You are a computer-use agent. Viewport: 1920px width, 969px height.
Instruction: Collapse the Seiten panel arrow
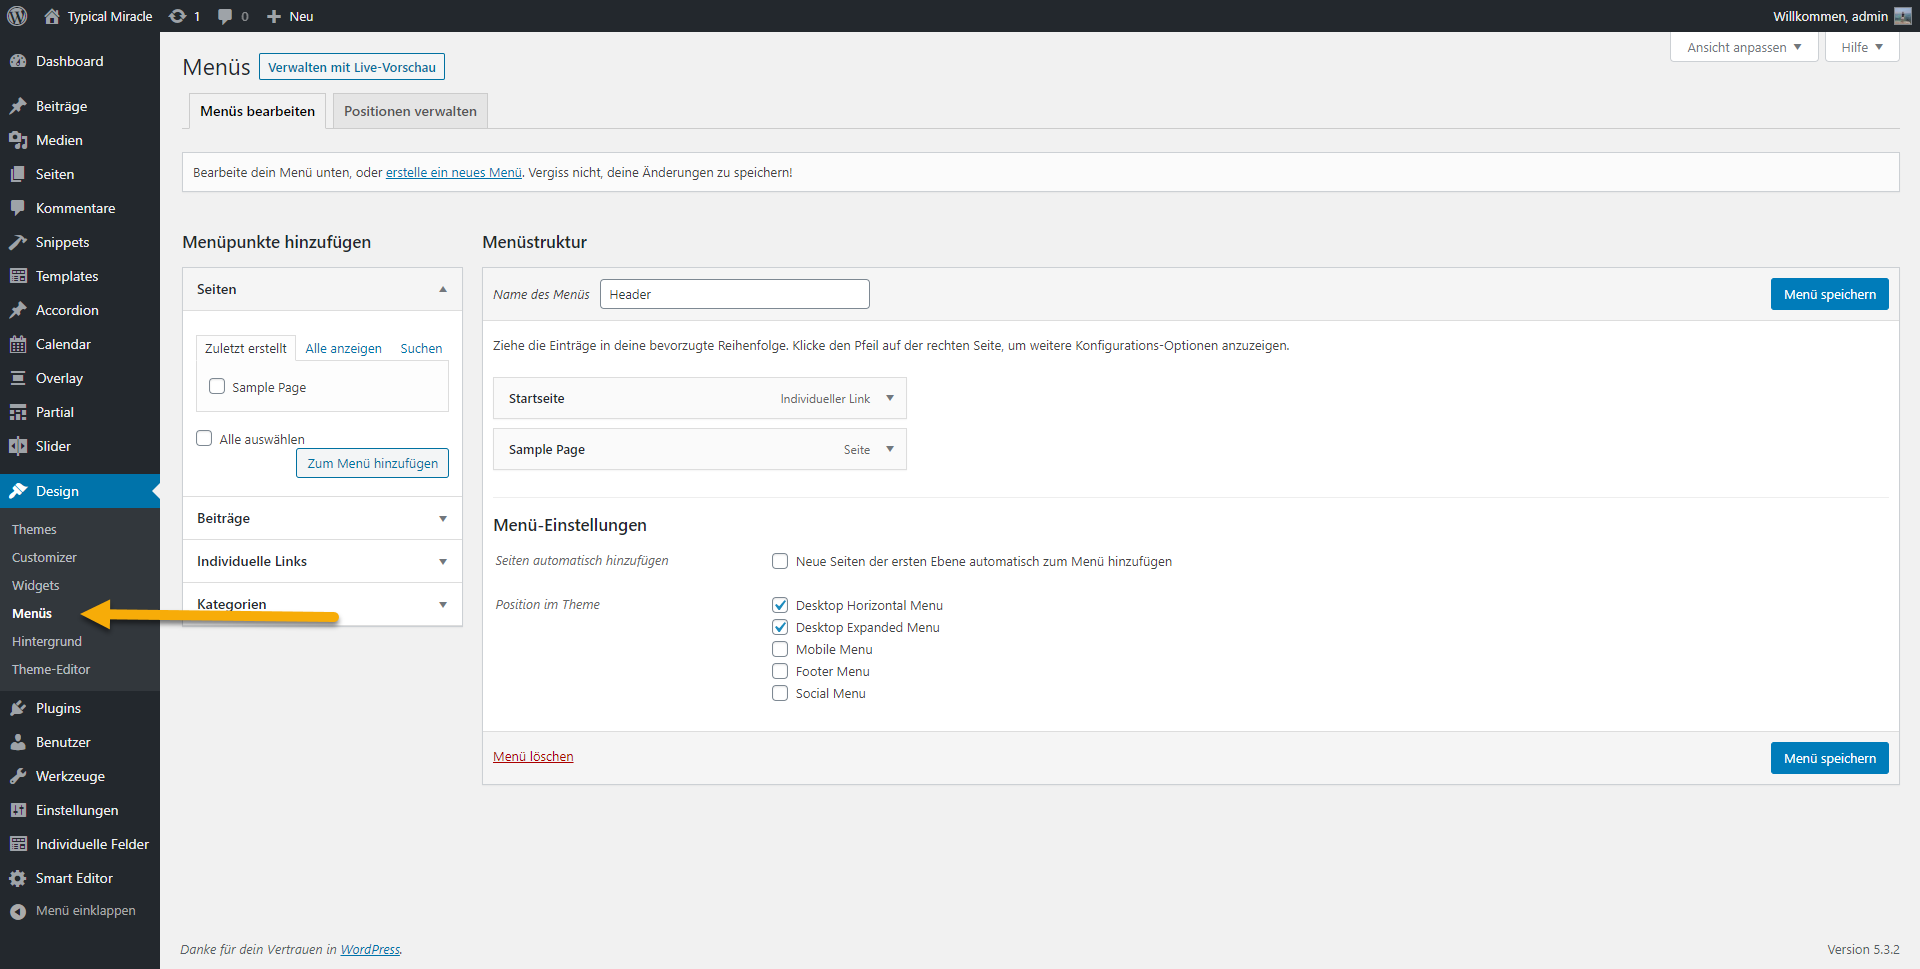[443, 289]
